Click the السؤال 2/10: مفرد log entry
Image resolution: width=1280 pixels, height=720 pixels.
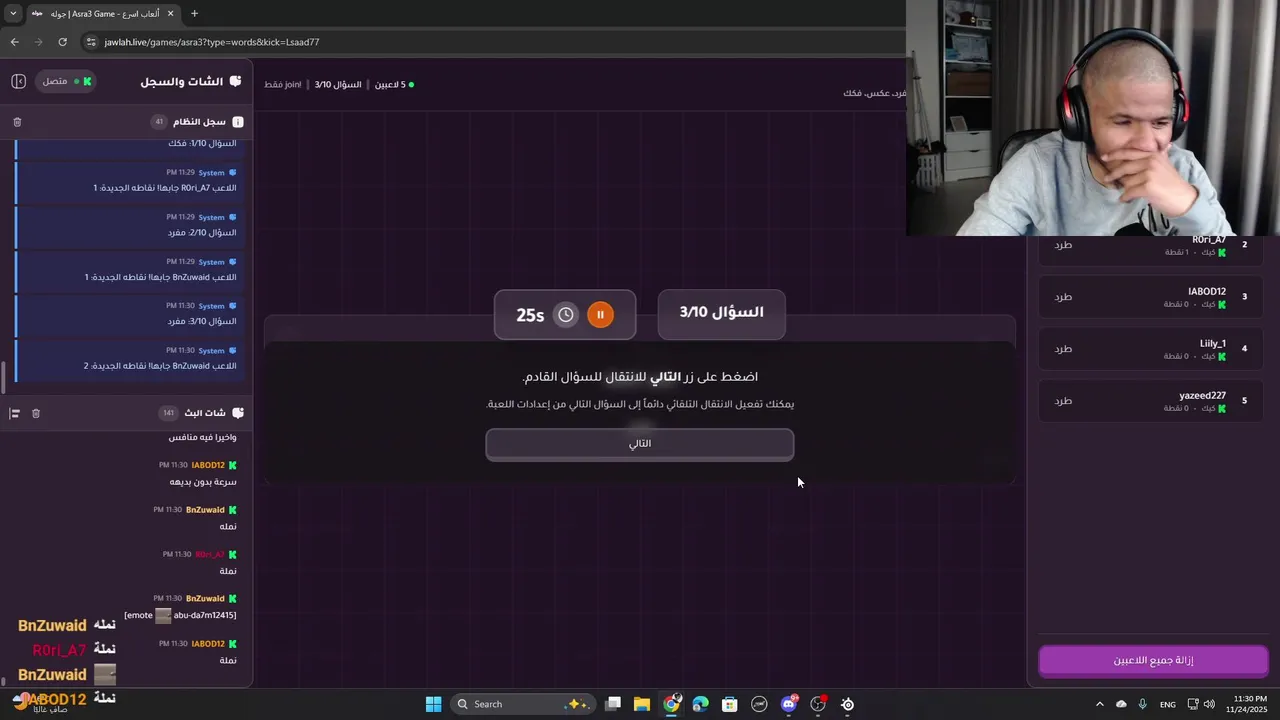click(127, 225)
